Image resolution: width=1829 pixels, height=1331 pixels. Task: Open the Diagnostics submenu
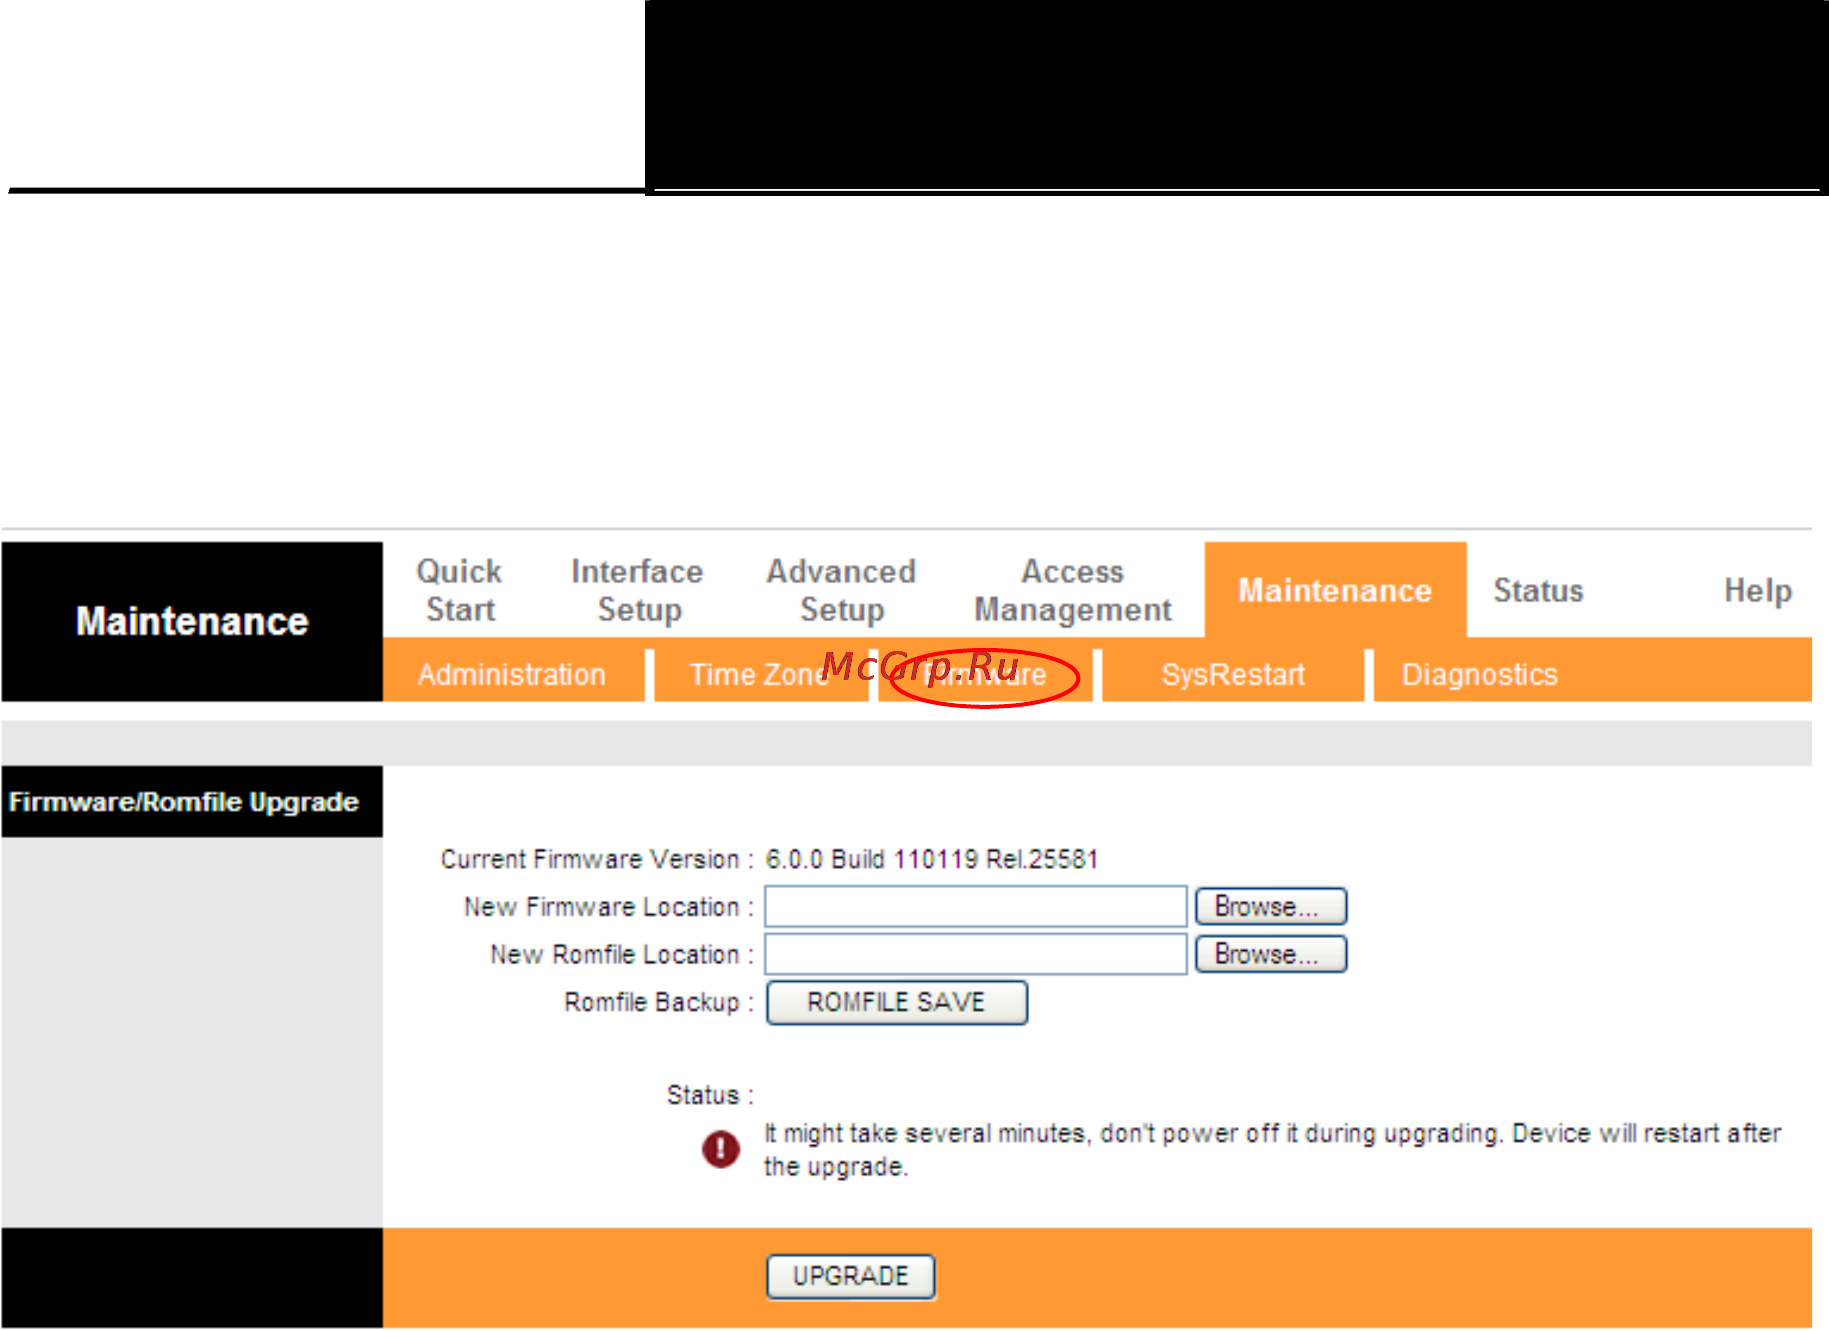coord(1479,675)
